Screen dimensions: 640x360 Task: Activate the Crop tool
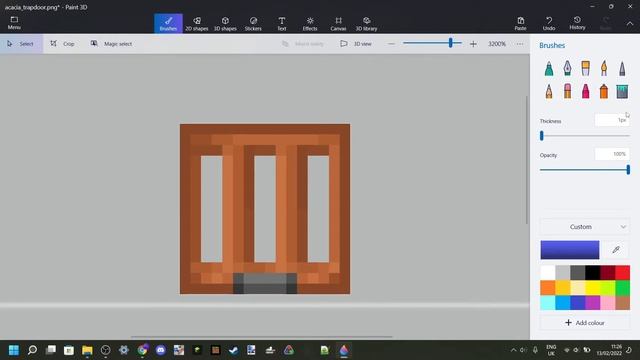click(x=62, y=44)
